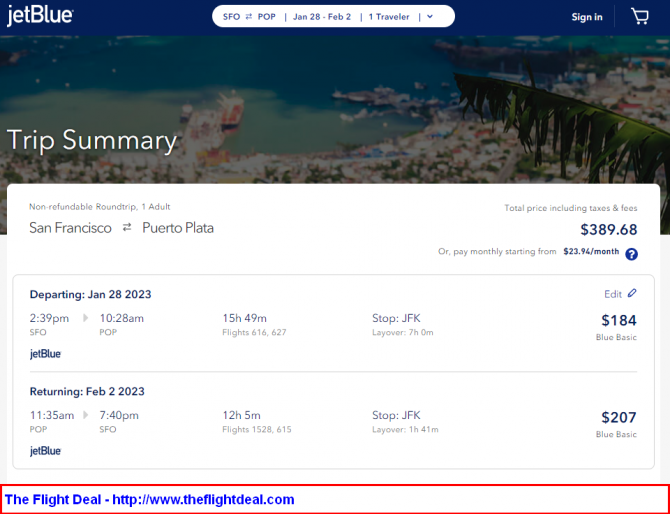Click the Layover: 1h 41m text
Screen dimensions: 670x514
click(405, 429)
